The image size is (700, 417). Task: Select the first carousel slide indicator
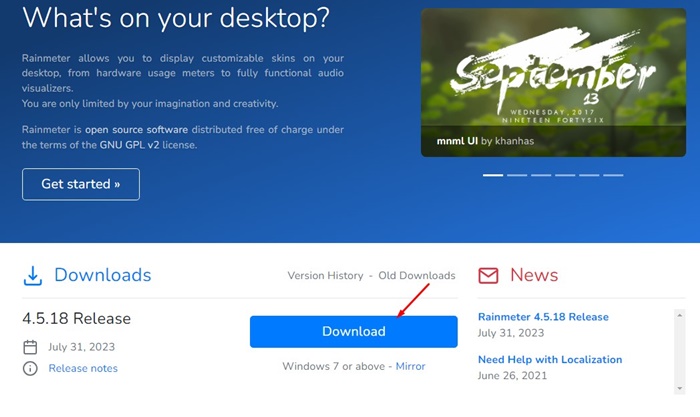pyautogui.click(x=493, y=175)
